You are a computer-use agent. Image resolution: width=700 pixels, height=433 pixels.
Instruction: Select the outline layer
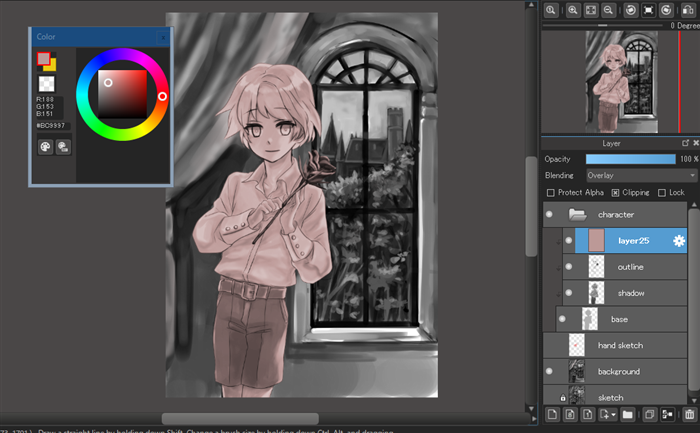pos(625,267)
